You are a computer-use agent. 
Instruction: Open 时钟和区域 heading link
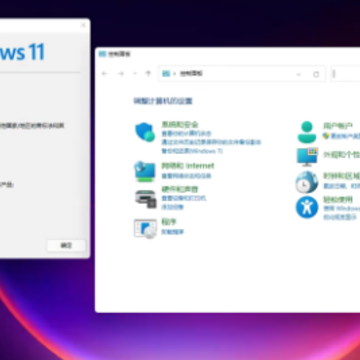342,176
